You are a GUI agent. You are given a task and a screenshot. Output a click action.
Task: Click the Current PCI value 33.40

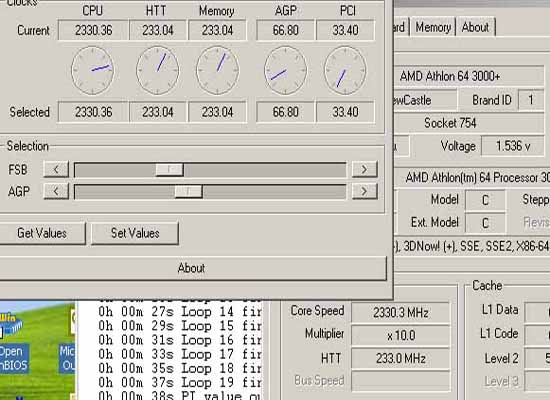(x=346, y=30)
